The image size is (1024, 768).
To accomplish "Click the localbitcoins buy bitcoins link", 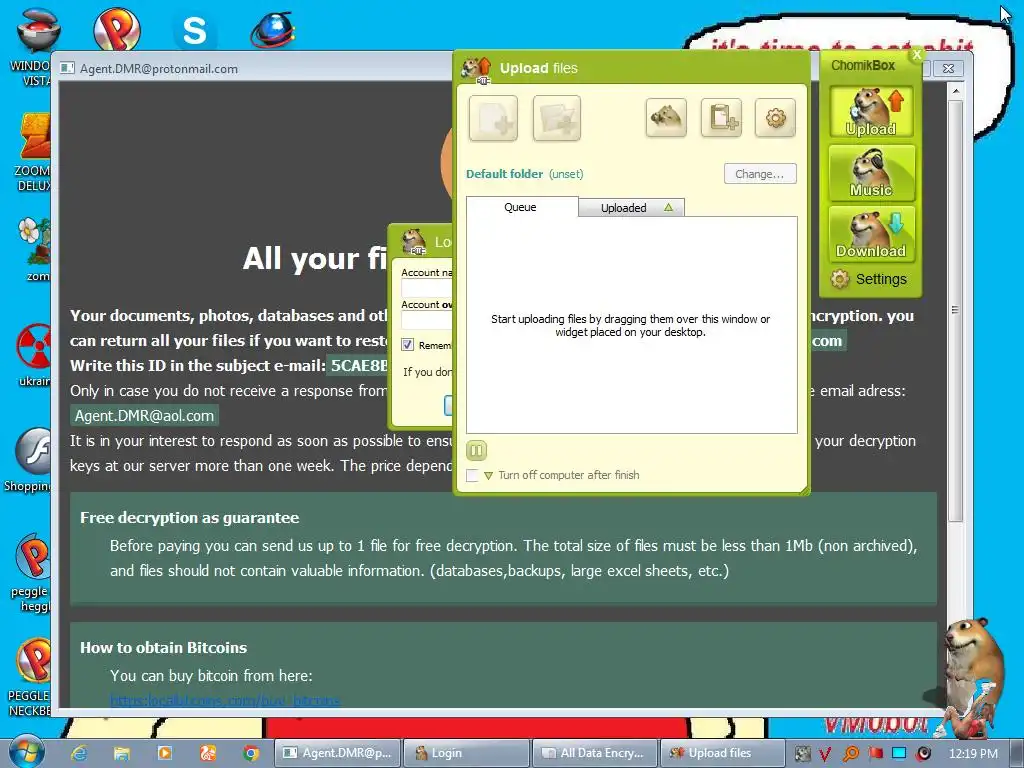I will coord(225,701).
